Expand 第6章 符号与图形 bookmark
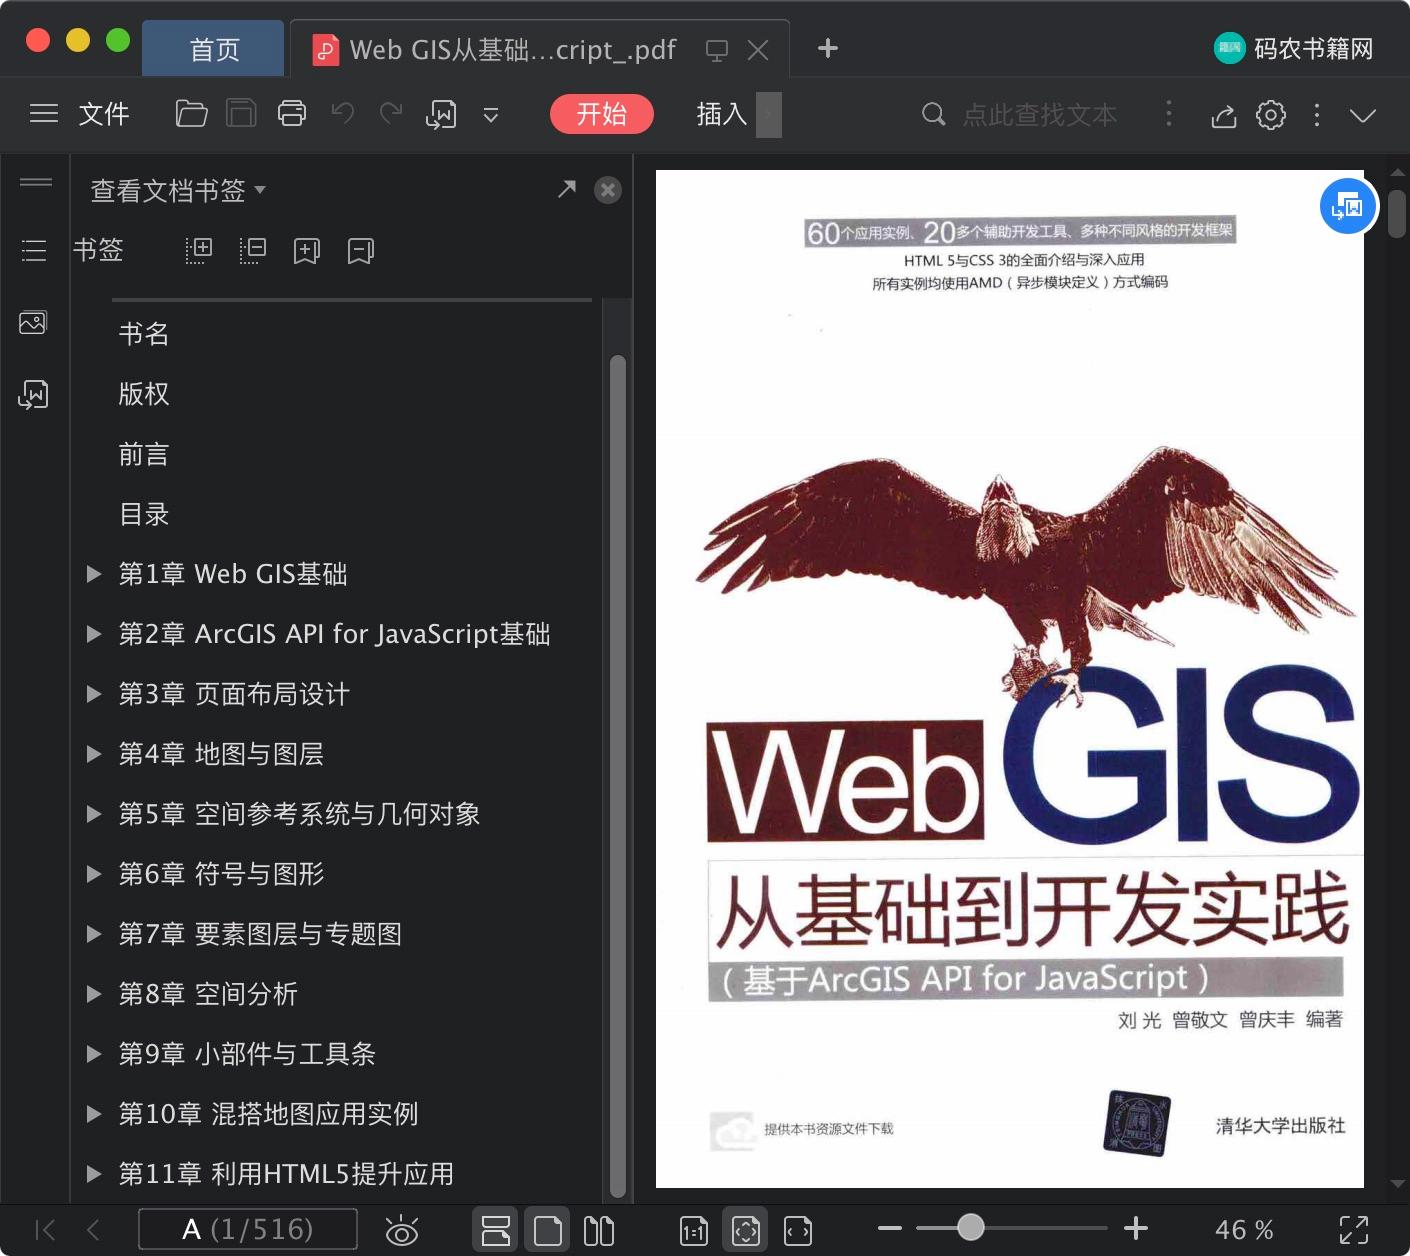Image resolution: width=1410 pixels, height=1256 pixels. click(94, 874)
